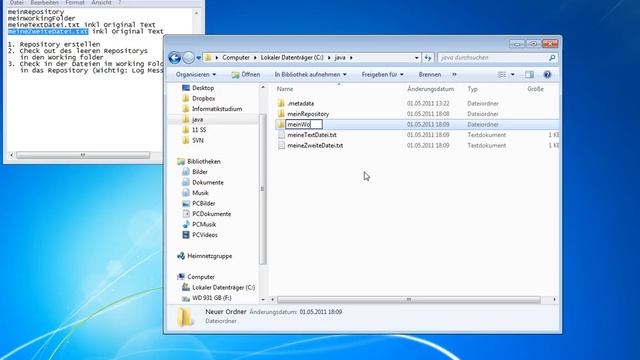Refresh the folder with the refresh icon
640x360 pixels.
[428, 58]
